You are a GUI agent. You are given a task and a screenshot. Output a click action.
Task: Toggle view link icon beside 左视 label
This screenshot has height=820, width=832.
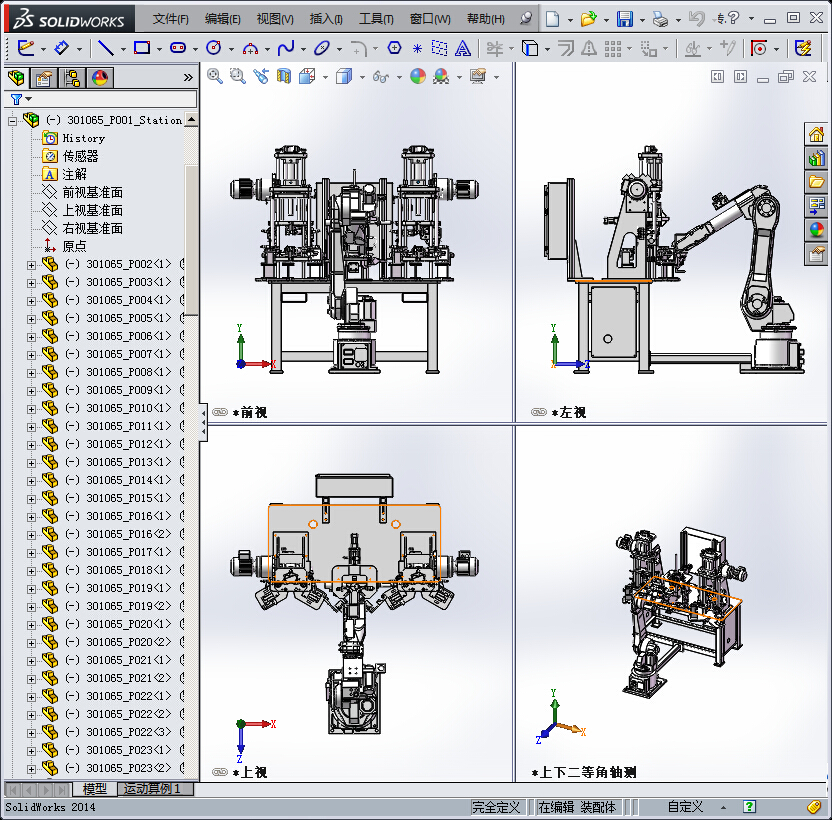(x=539, y=411)
